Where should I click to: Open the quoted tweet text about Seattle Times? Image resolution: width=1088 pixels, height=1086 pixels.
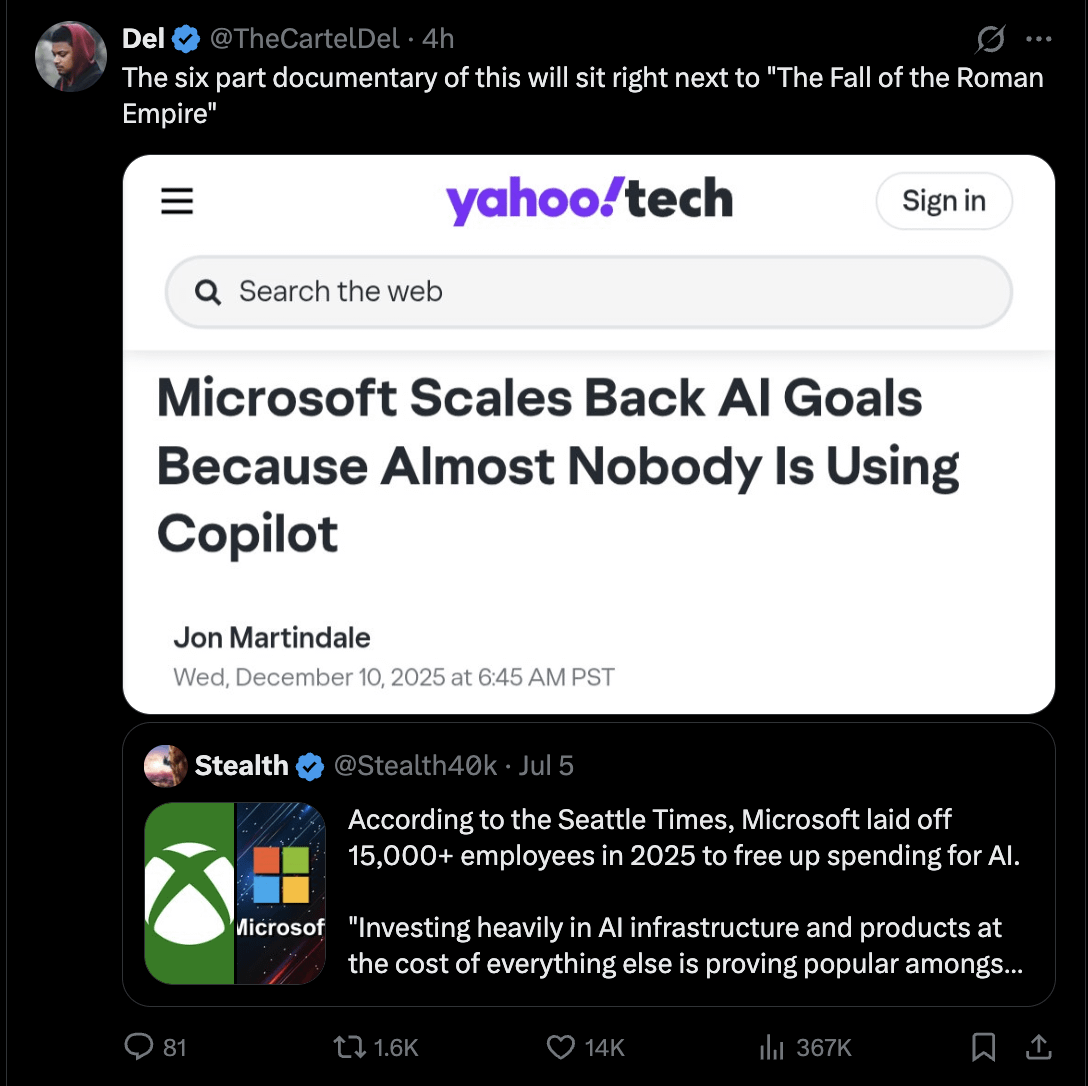coord(684,892)
